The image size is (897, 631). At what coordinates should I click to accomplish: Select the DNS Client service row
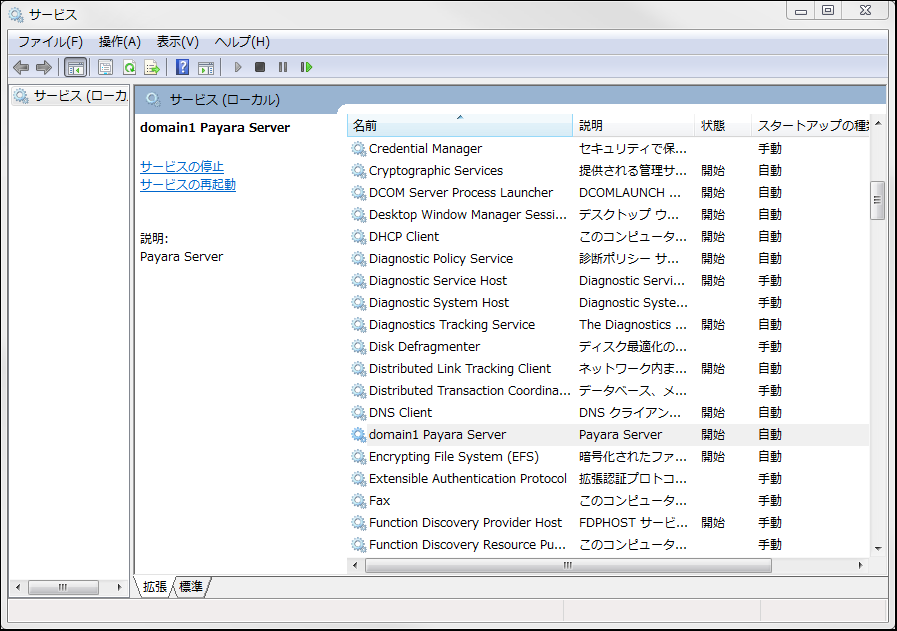(401, 412)
